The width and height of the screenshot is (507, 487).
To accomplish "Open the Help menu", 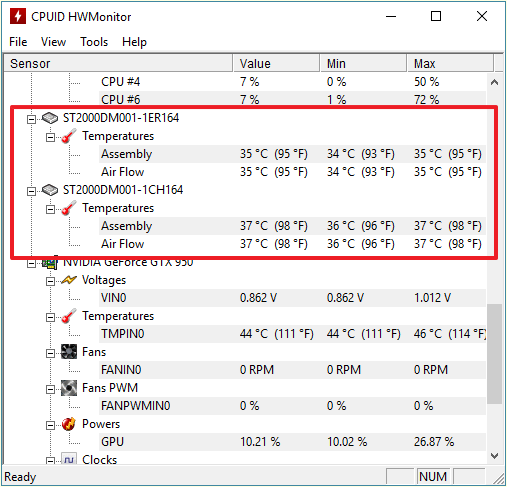I will (134, 42).
